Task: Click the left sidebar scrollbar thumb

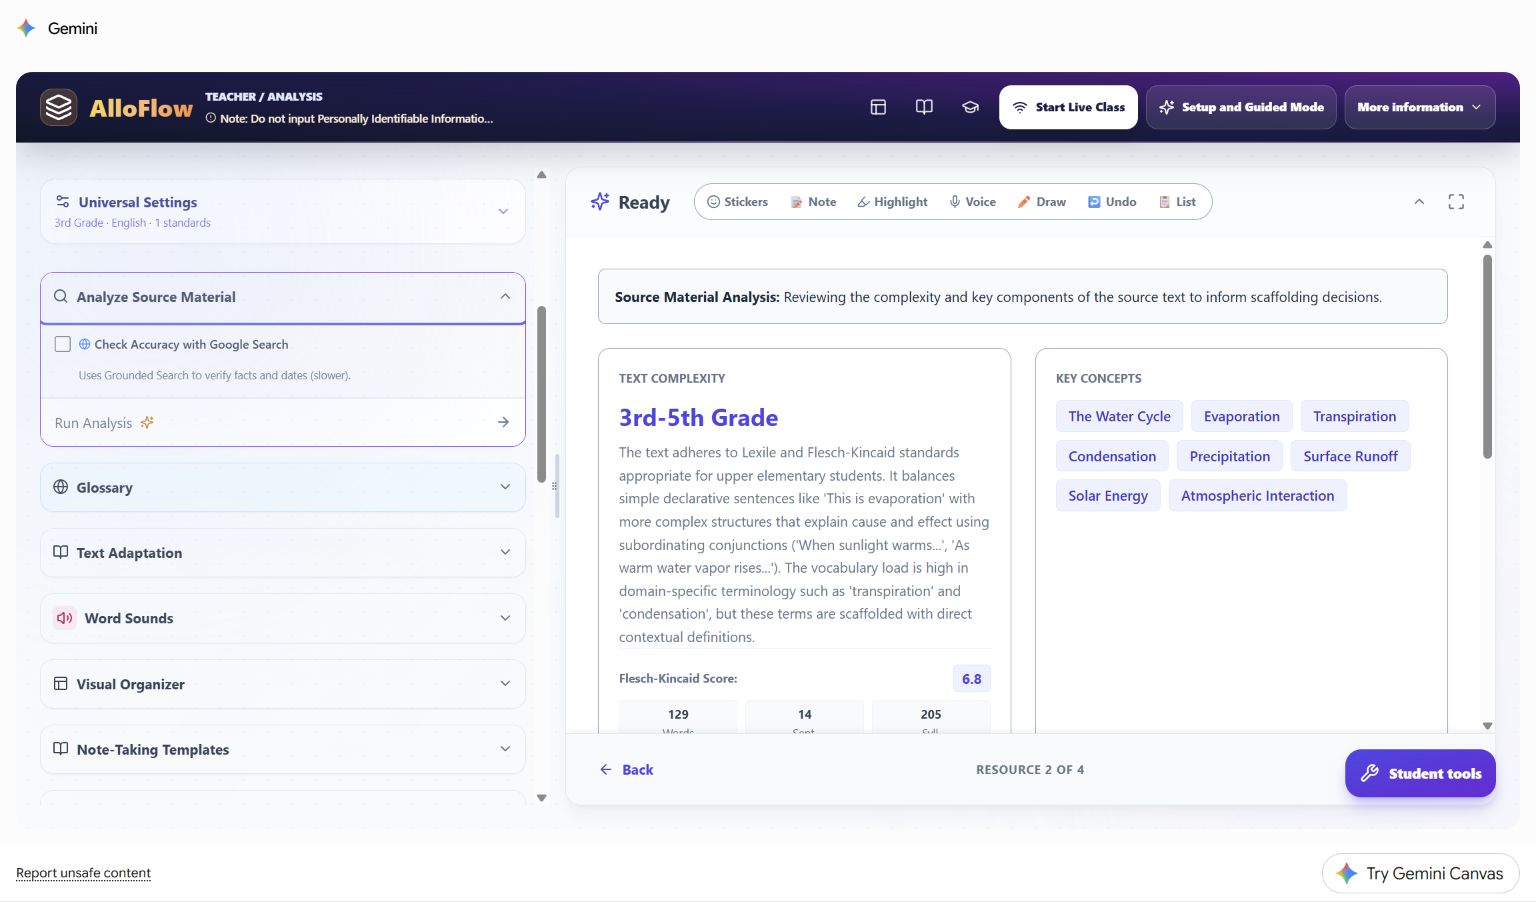Action: (x=542, y=395)
